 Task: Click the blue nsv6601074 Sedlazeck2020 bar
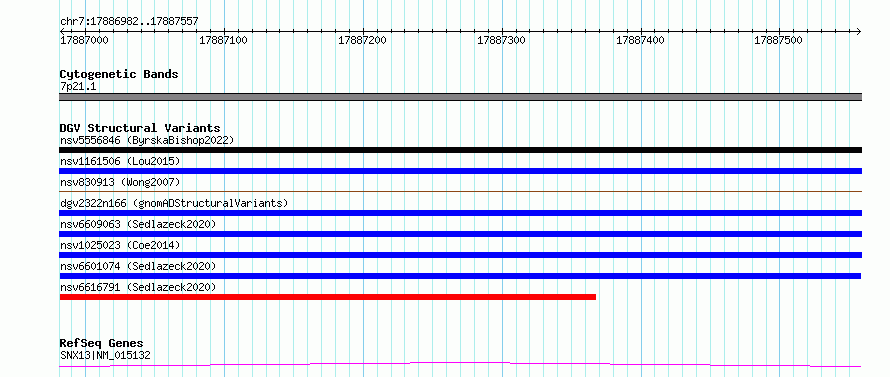coord(460,276)
